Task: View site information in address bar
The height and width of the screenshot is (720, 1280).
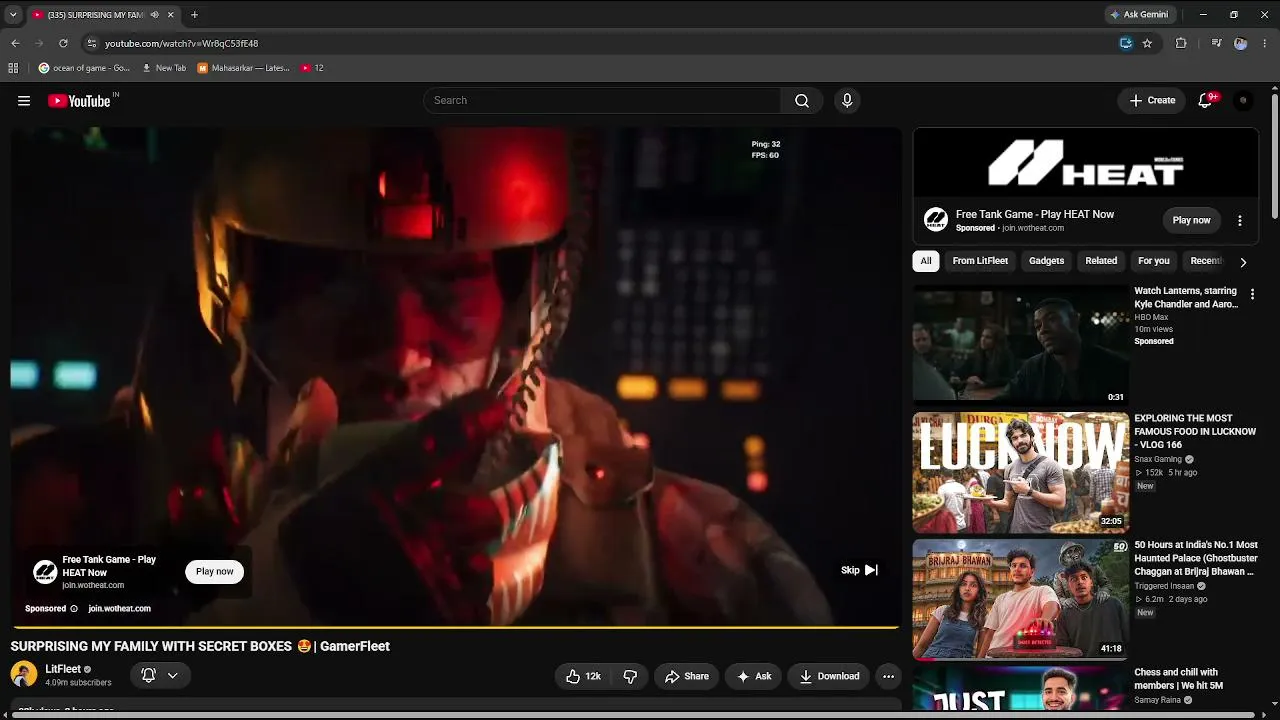Action: coord(91,43)
